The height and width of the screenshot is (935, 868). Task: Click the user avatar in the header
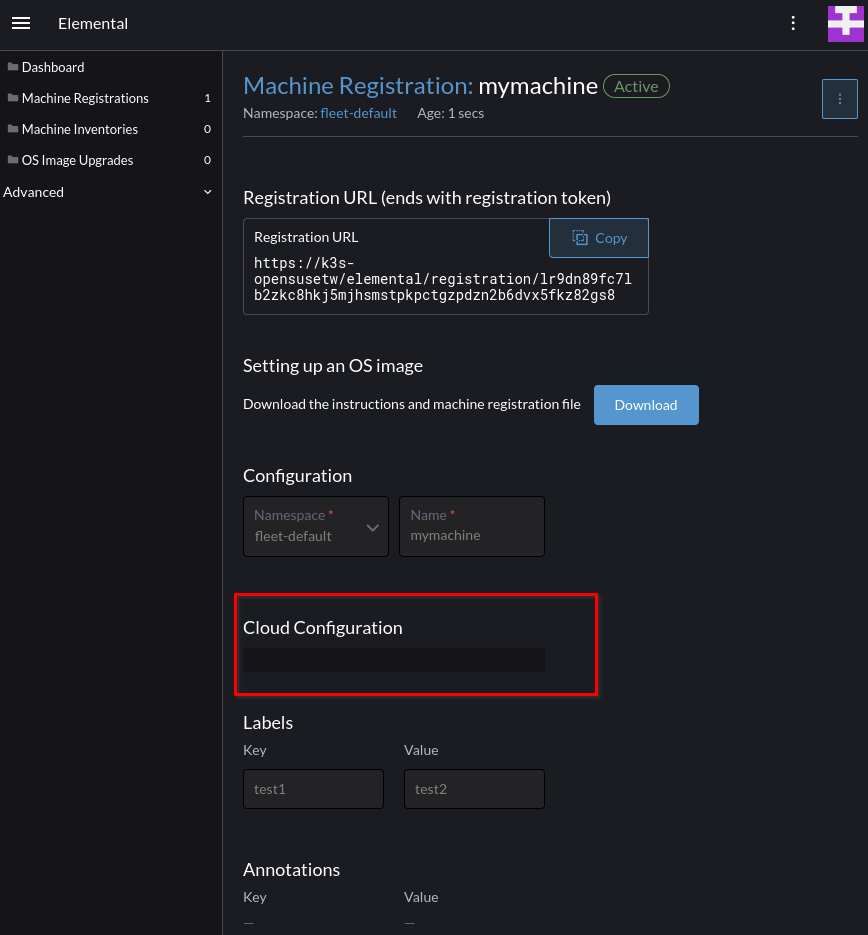(x=845, y=23)
